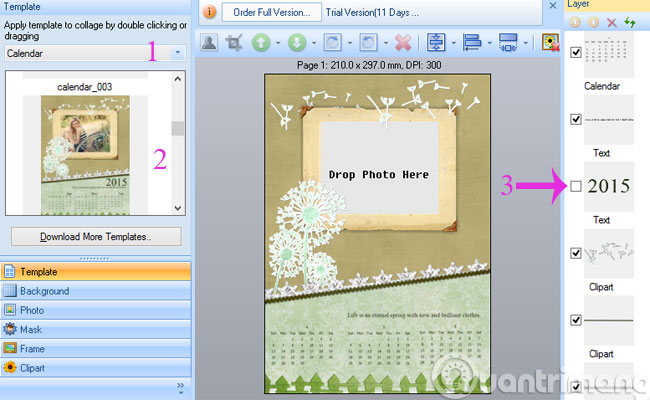Image resolution: width=650 pixels, height=400 pixels.
Task: Click the green swap arrows icon in Layer panel
Action: [630, 22]
